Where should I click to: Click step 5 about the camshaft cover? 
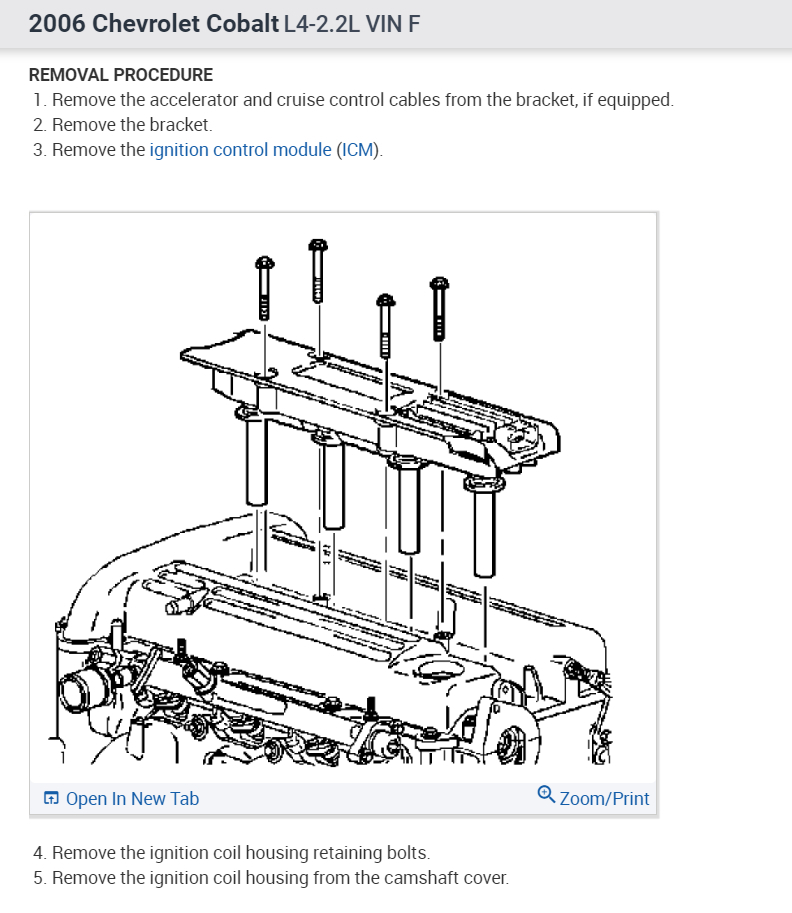pos(271,878)
